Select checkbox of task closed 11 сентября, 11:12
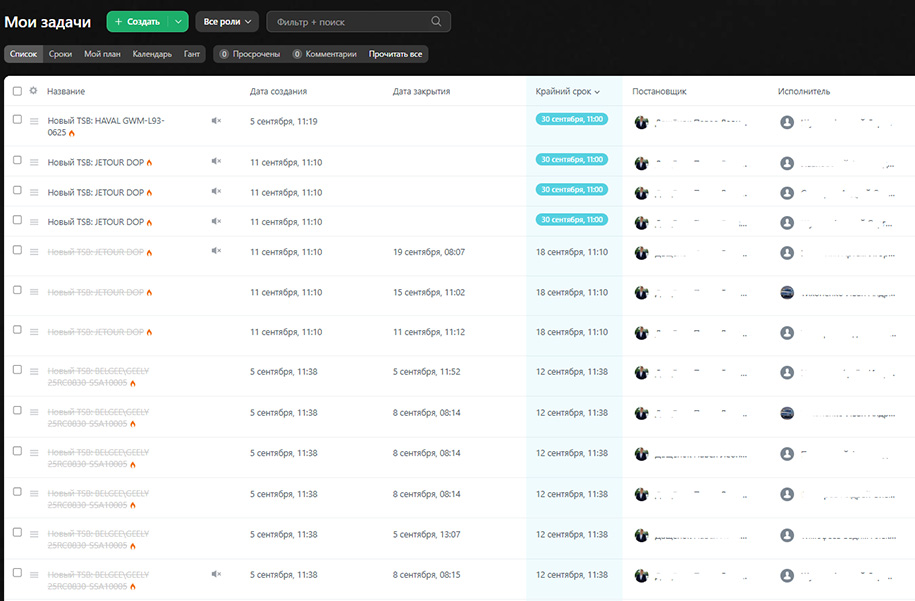 17,330
